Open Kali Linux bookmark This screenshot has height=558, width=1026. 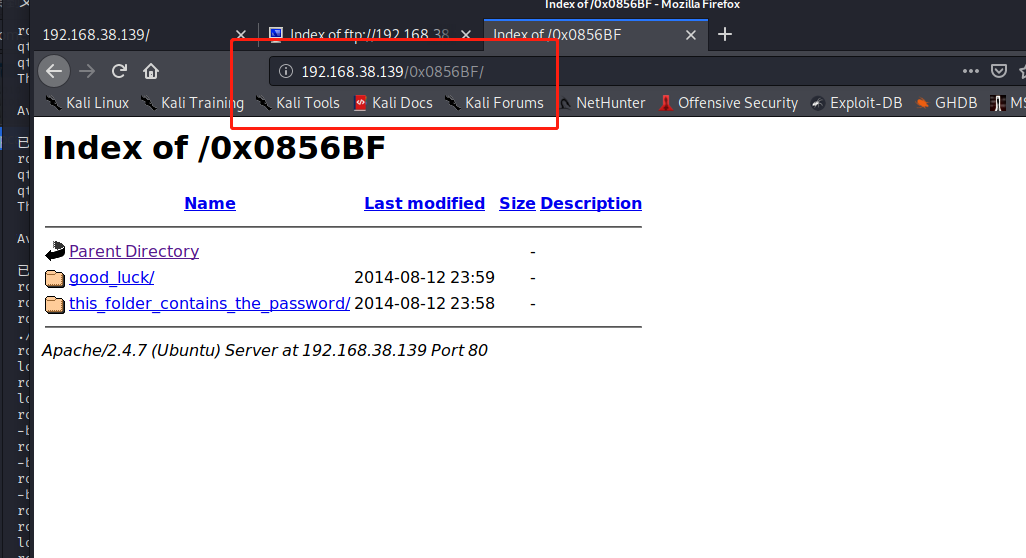[87, 103]
